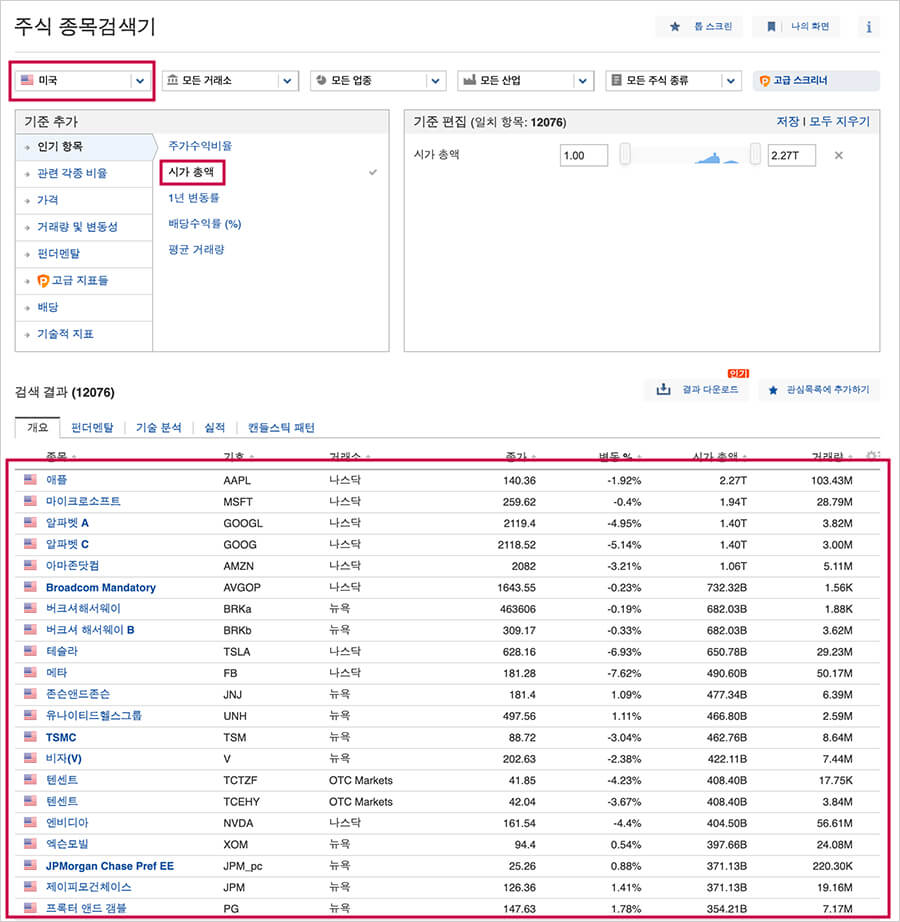Screen dimensions: 900x922
Task: Click maximum market cap input 2.27T
Action: tap(791, 156)
